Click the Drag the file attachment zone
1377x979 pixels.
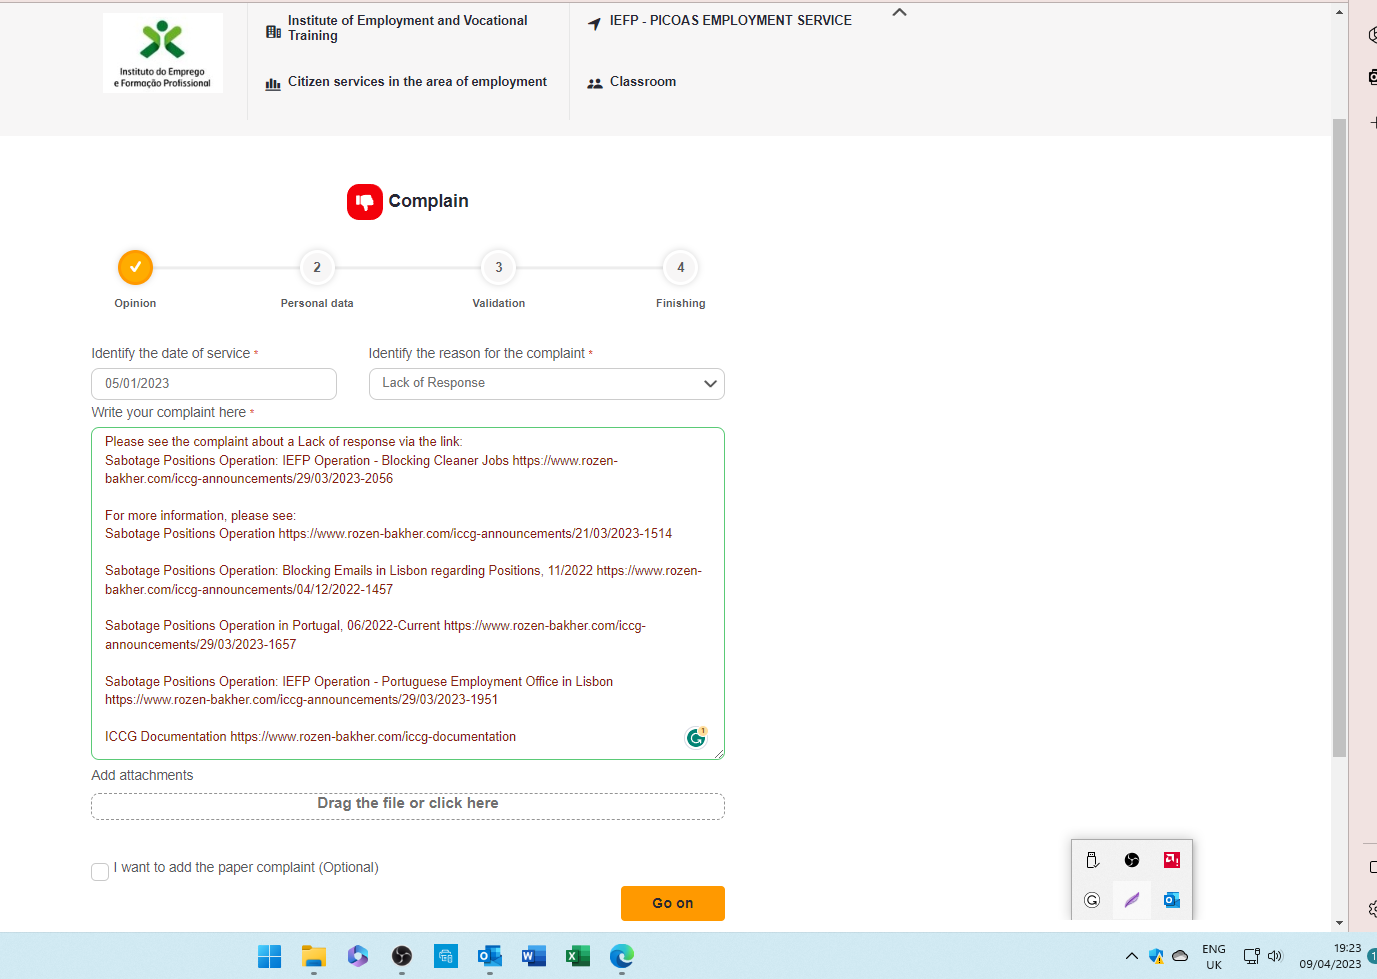coord(407,805)
